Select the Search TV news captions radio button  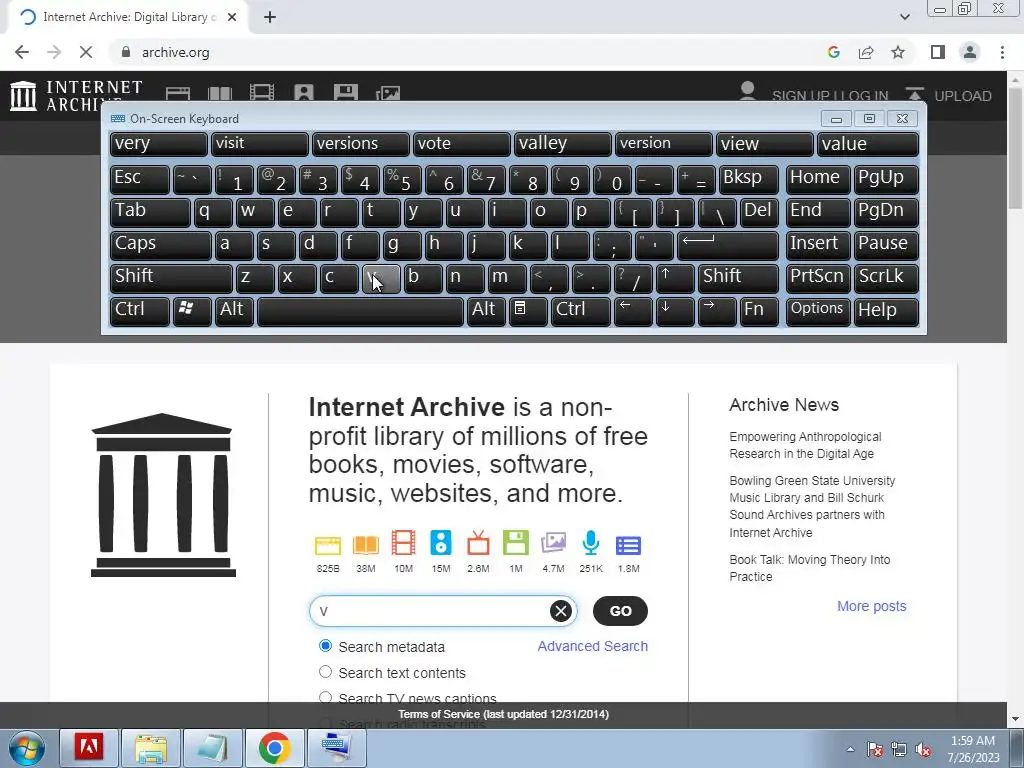point(325,697)
